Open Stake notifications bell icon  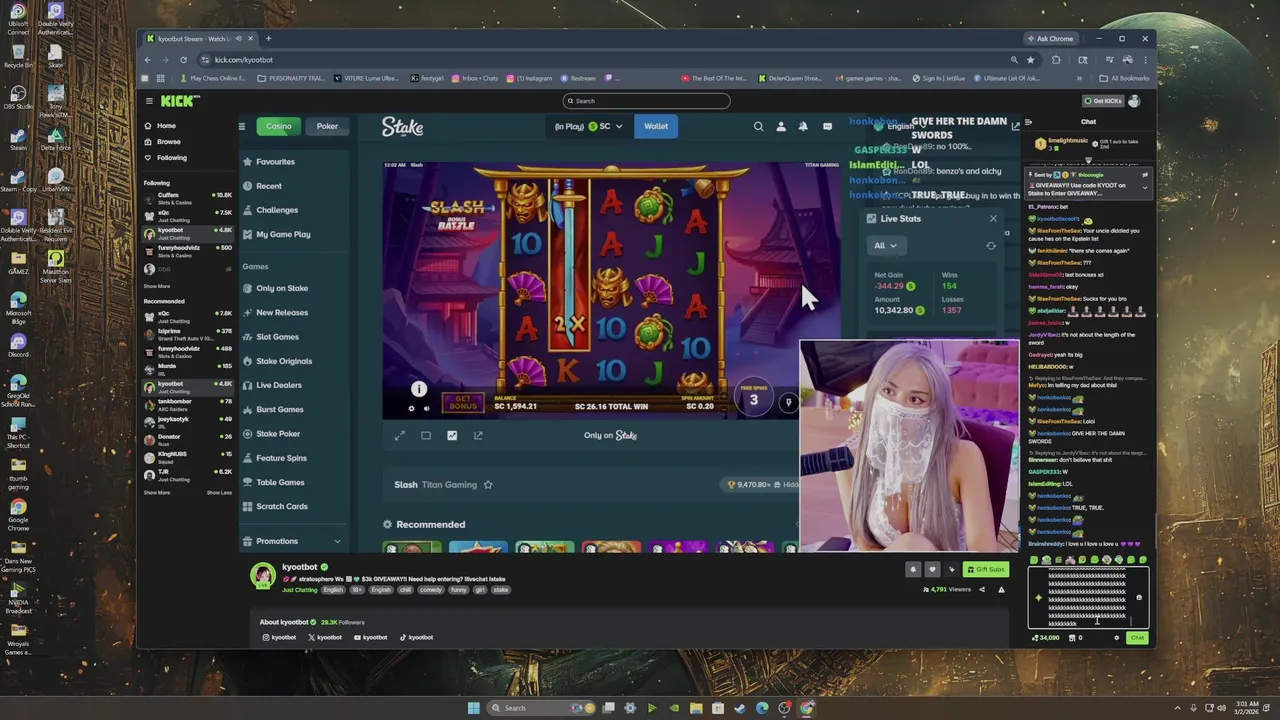click(x=803, y=126)
